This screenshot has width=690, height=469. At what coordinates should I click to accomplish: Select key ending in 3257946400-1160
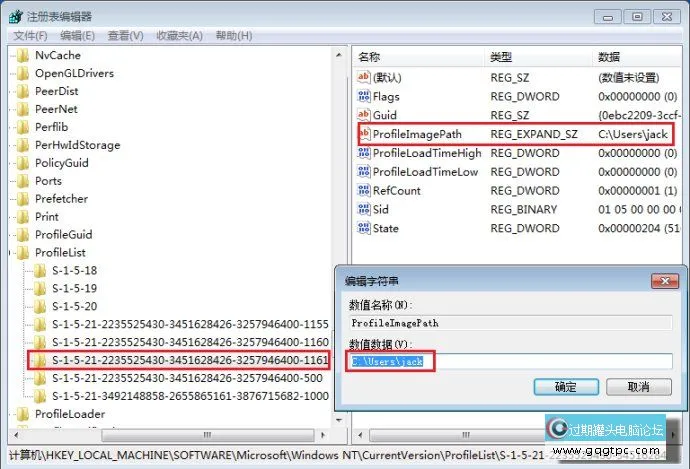[x=190, y=342]
